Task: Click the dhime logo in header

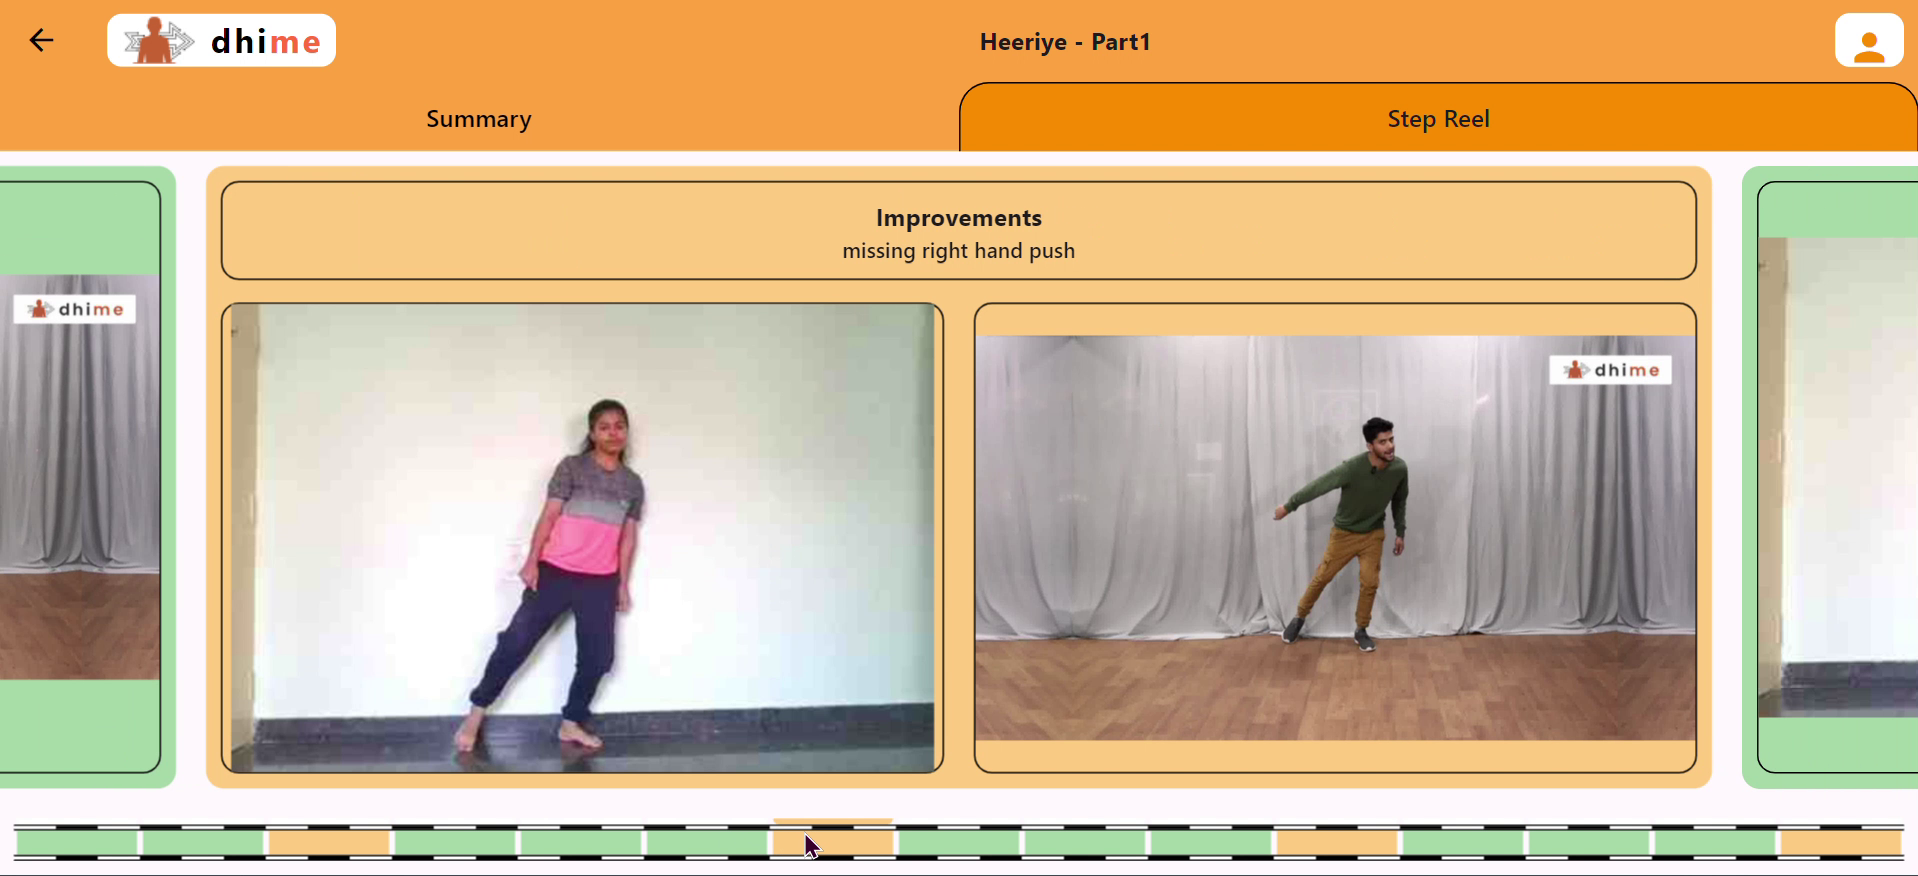Action: (x=221, y=40)
